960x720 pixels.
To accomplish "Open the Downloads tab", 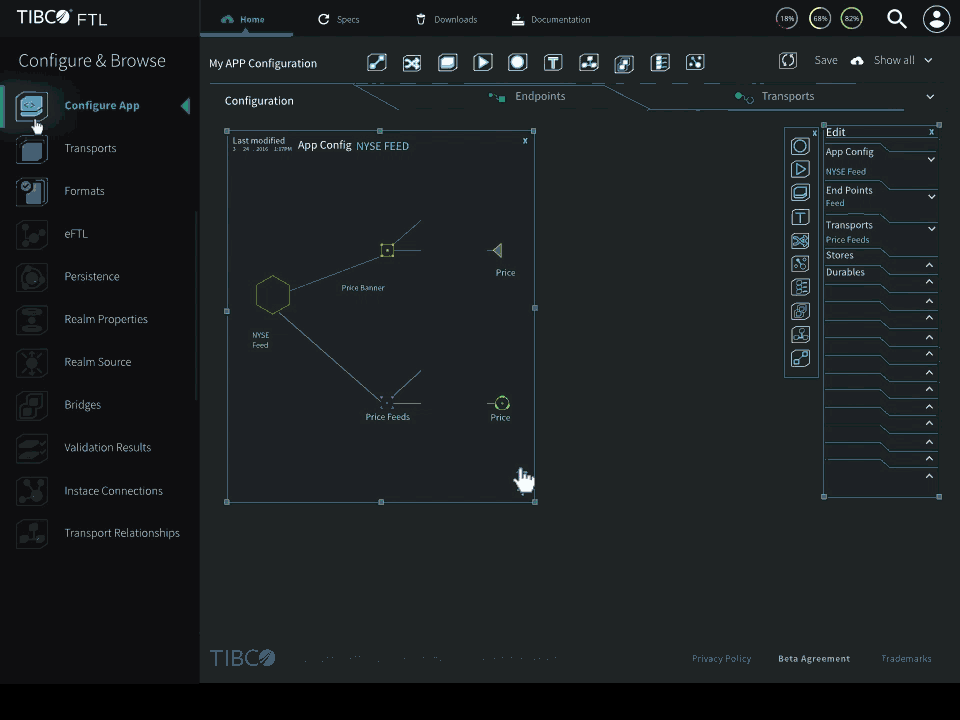I will pos(446,20).
